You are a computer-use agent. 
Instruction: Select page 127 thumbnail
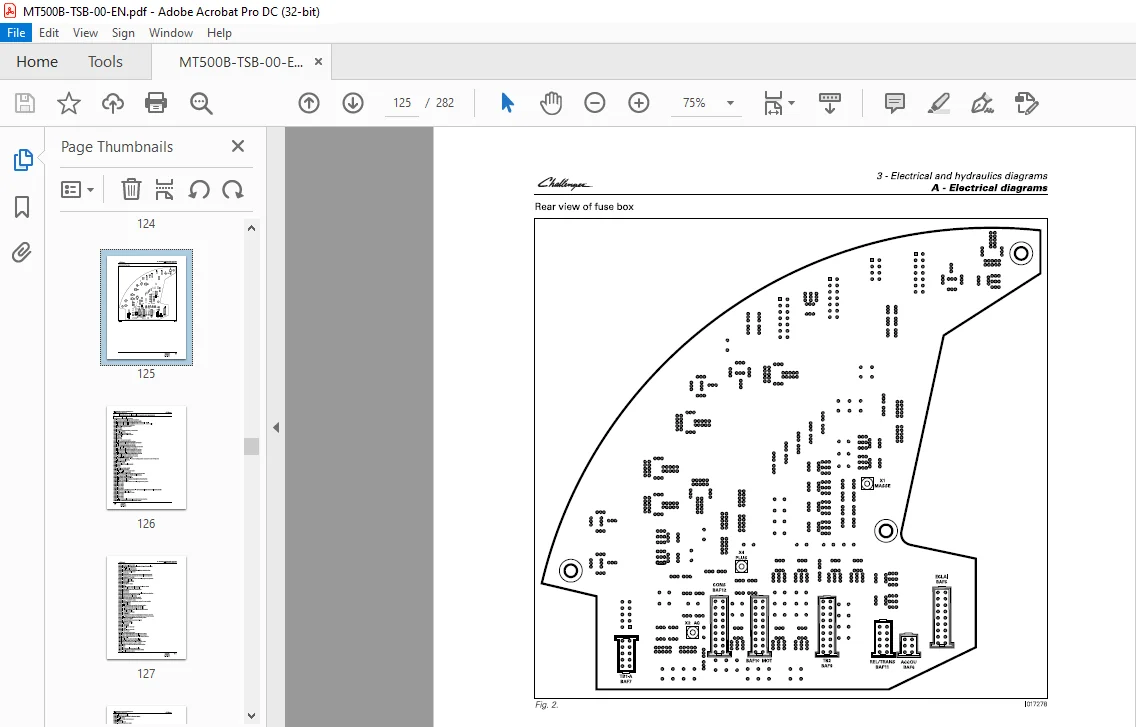click(146, 607)
